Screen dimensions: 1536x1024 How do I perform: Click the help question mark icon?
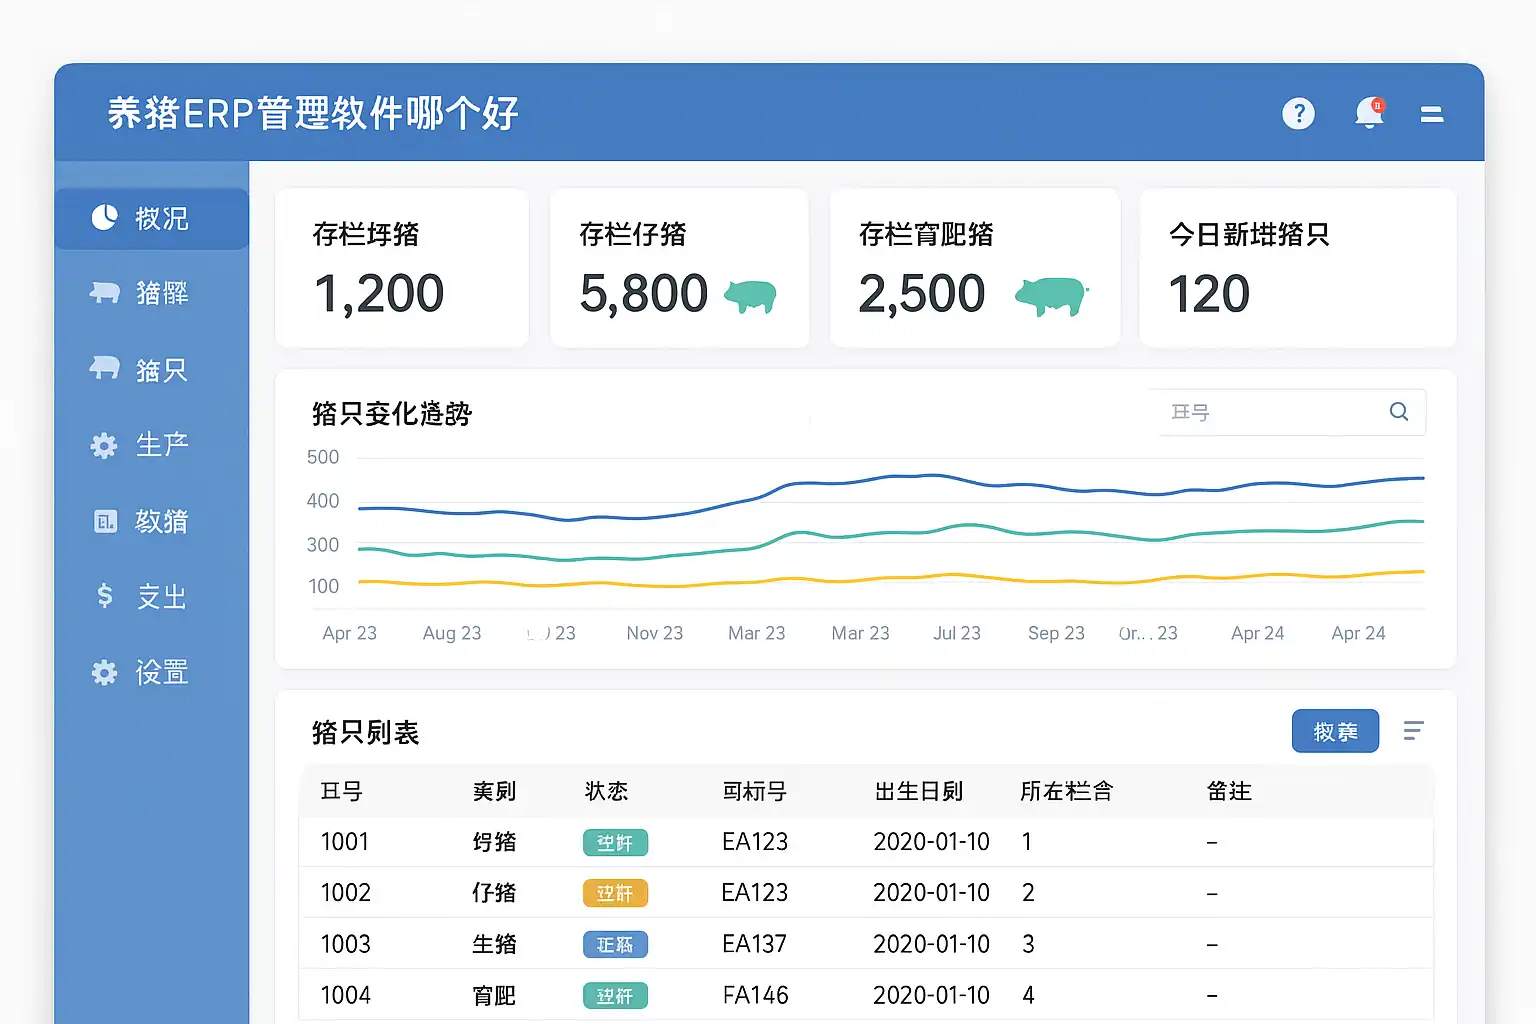[1298, 114]
